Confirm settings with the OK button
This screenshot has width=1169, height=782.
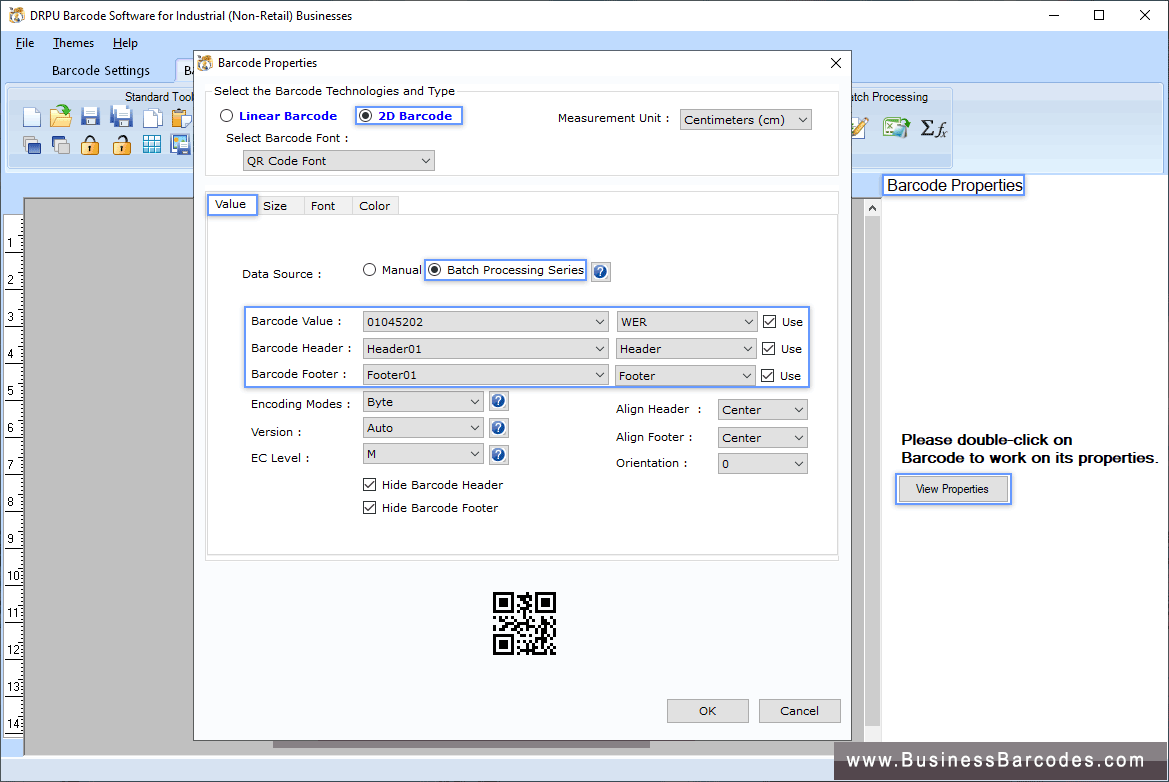(707, 710)
